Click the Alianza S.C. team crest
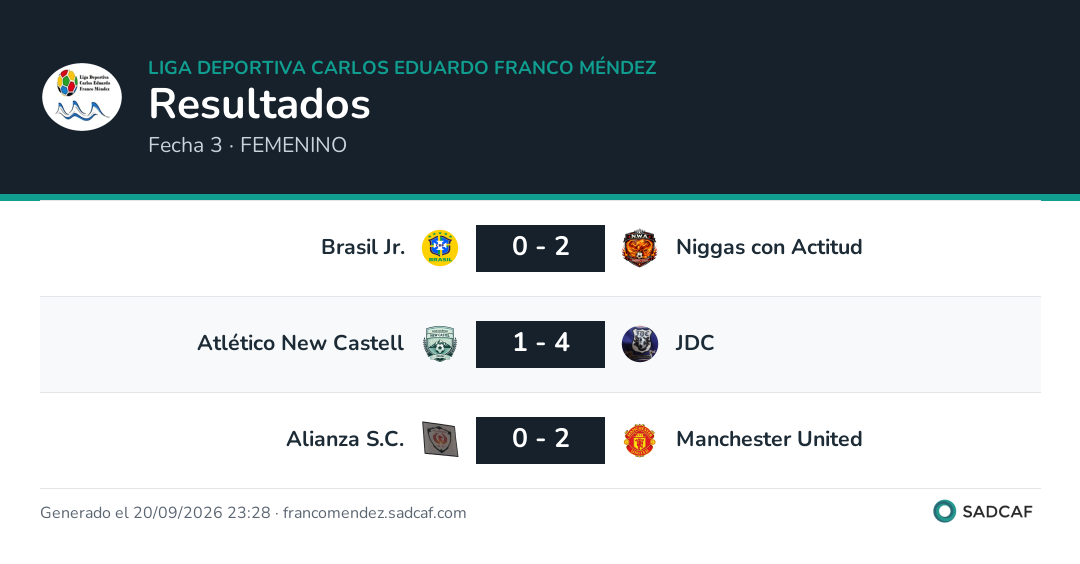The height and width of the screenshot is (564, 1080). click(x=440, y=439)
